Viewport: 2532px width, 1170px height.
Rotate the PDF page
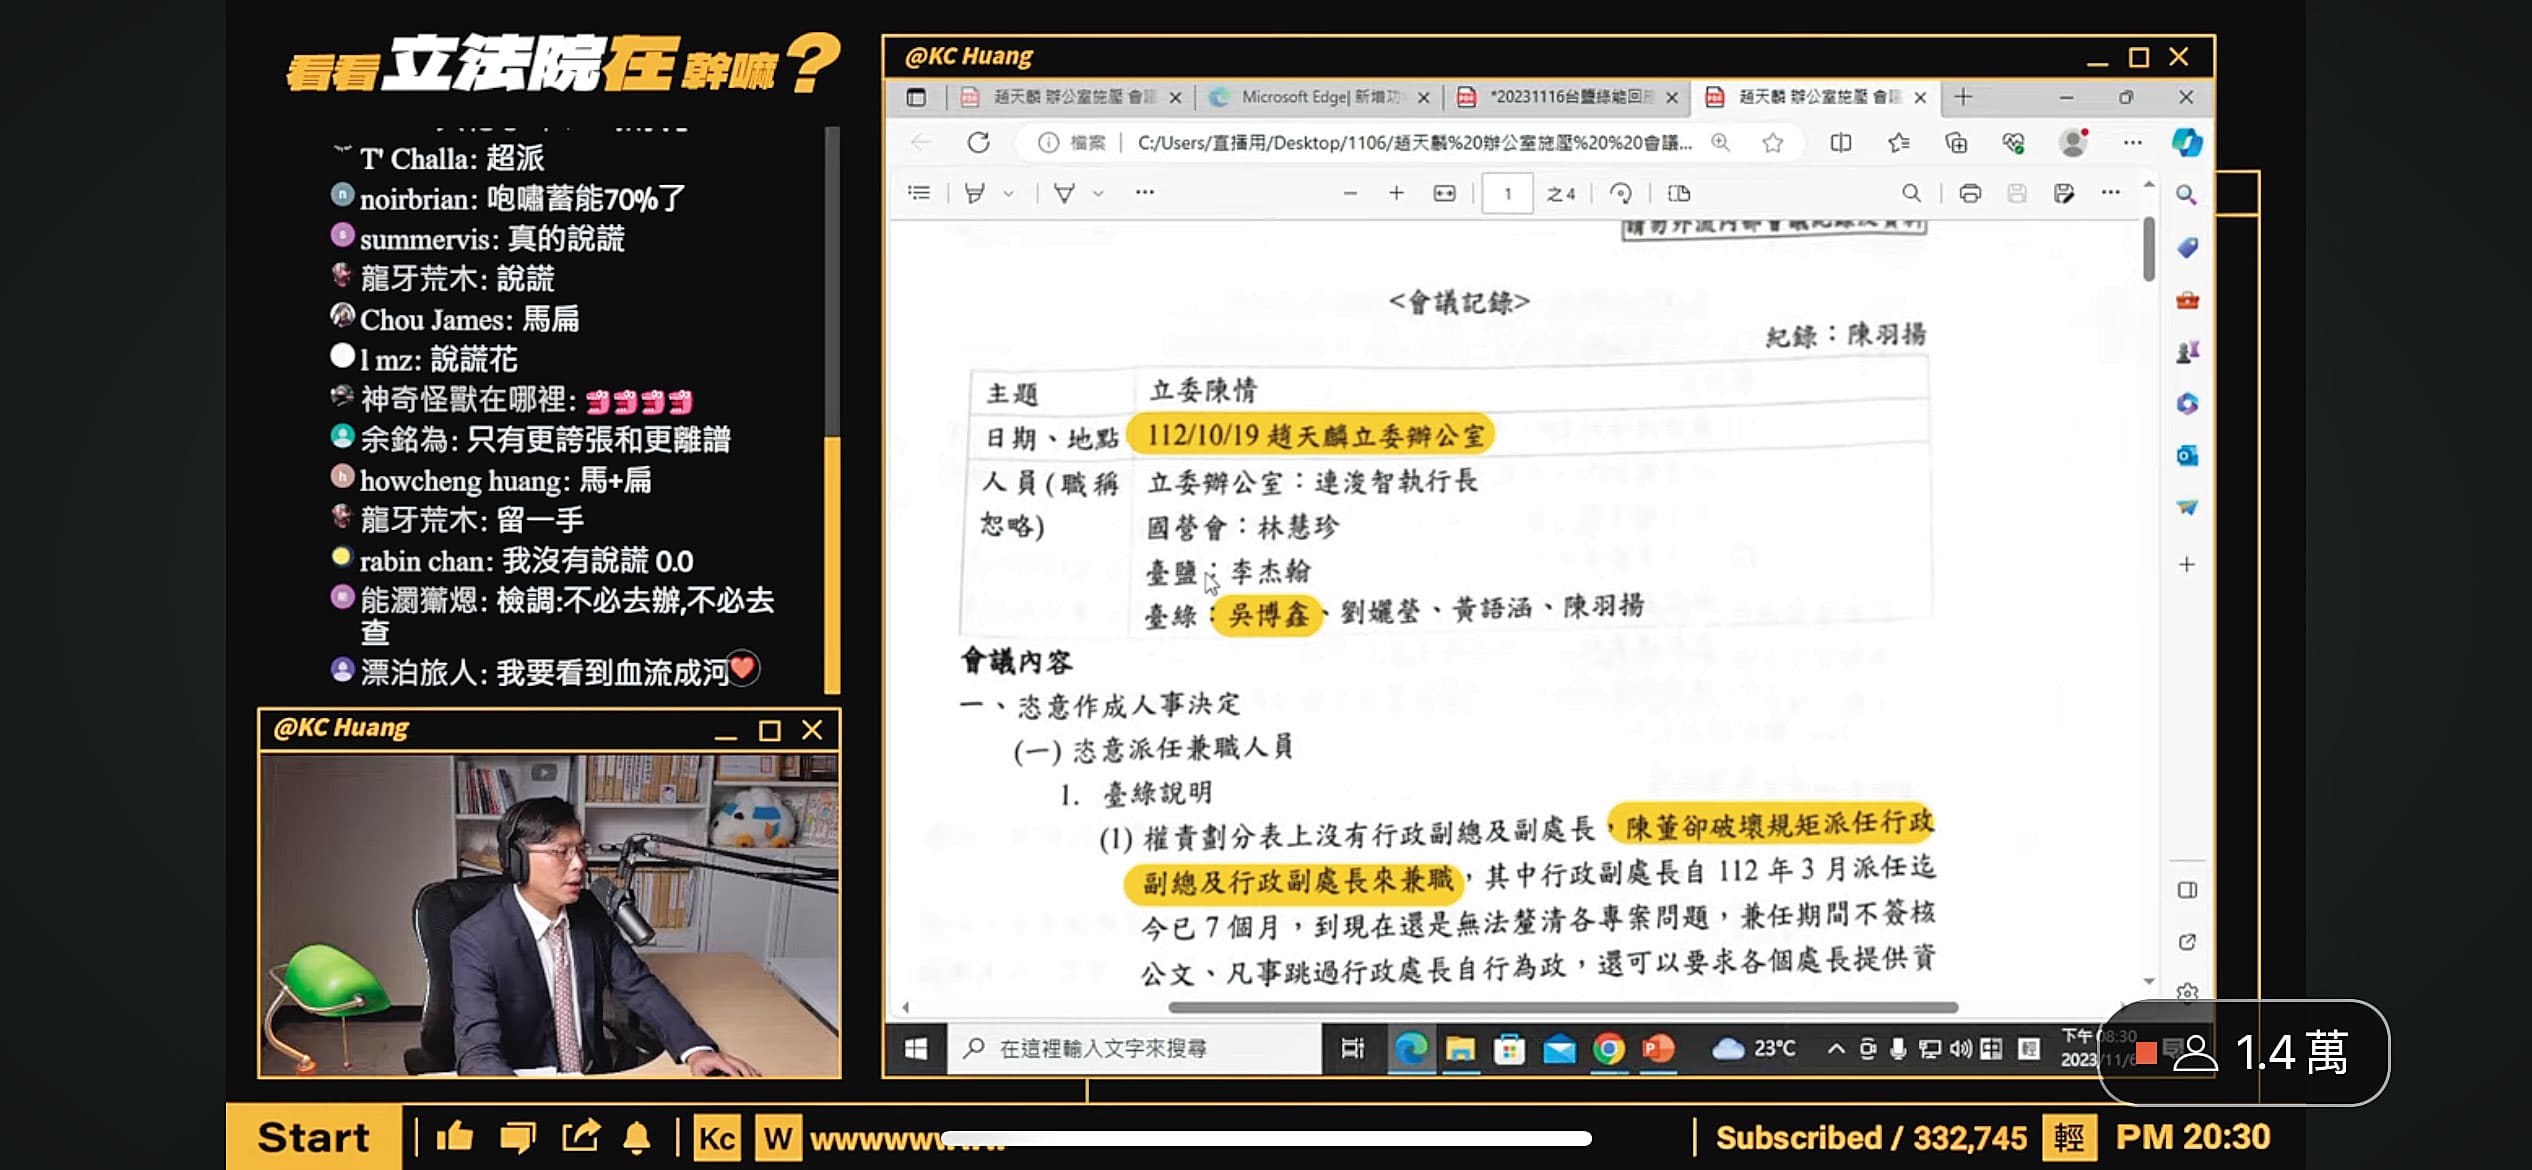[x=1621, y=193]
